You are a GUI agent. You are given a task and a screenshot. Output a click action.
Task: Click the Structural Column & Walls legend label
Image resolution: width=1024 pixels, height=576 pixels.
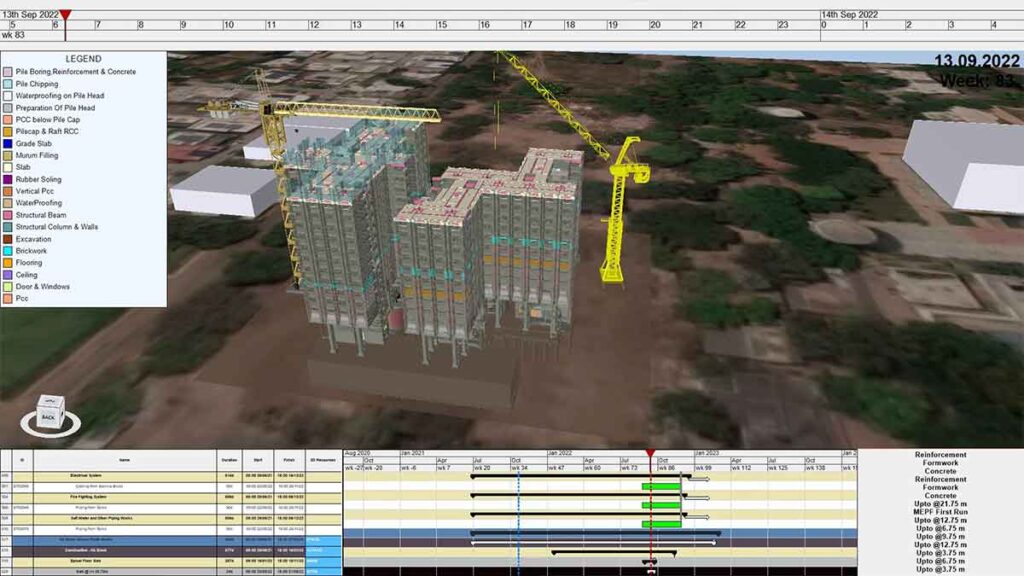[57, 227]
